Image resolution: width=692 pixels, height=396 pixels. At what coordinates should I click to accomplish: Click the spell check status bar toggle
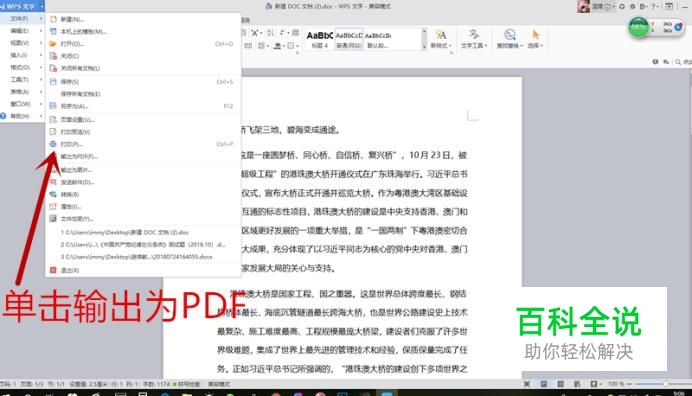187,384
